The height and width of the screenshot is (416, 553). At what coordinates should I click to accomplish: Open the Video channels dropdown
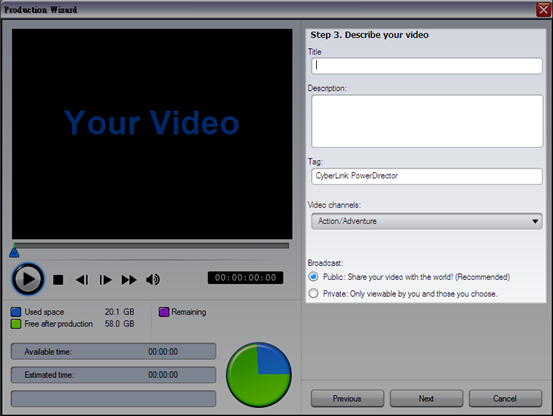click(427, 221)
